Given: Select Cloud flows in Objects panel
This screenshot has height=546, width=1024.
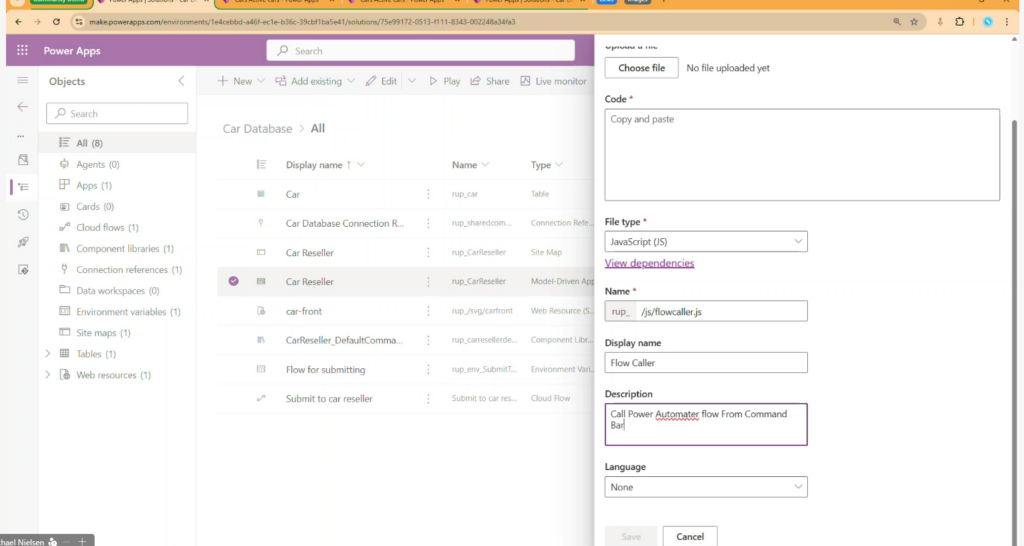Looking at the screenshot, I should click(107, 228).
